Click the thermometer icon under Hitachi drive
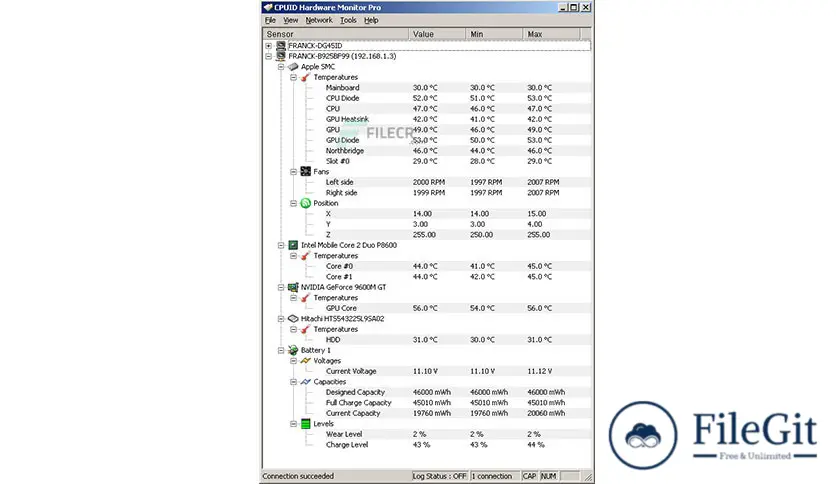This screenshot has height=484, width=836. 306,329
